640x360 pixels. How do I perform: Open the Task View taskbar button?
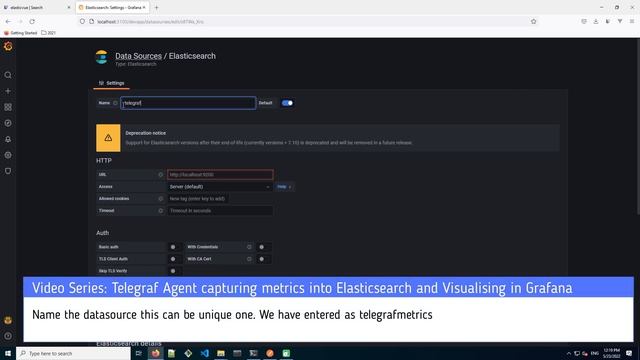pyautogui.click(x=138, y=353)
